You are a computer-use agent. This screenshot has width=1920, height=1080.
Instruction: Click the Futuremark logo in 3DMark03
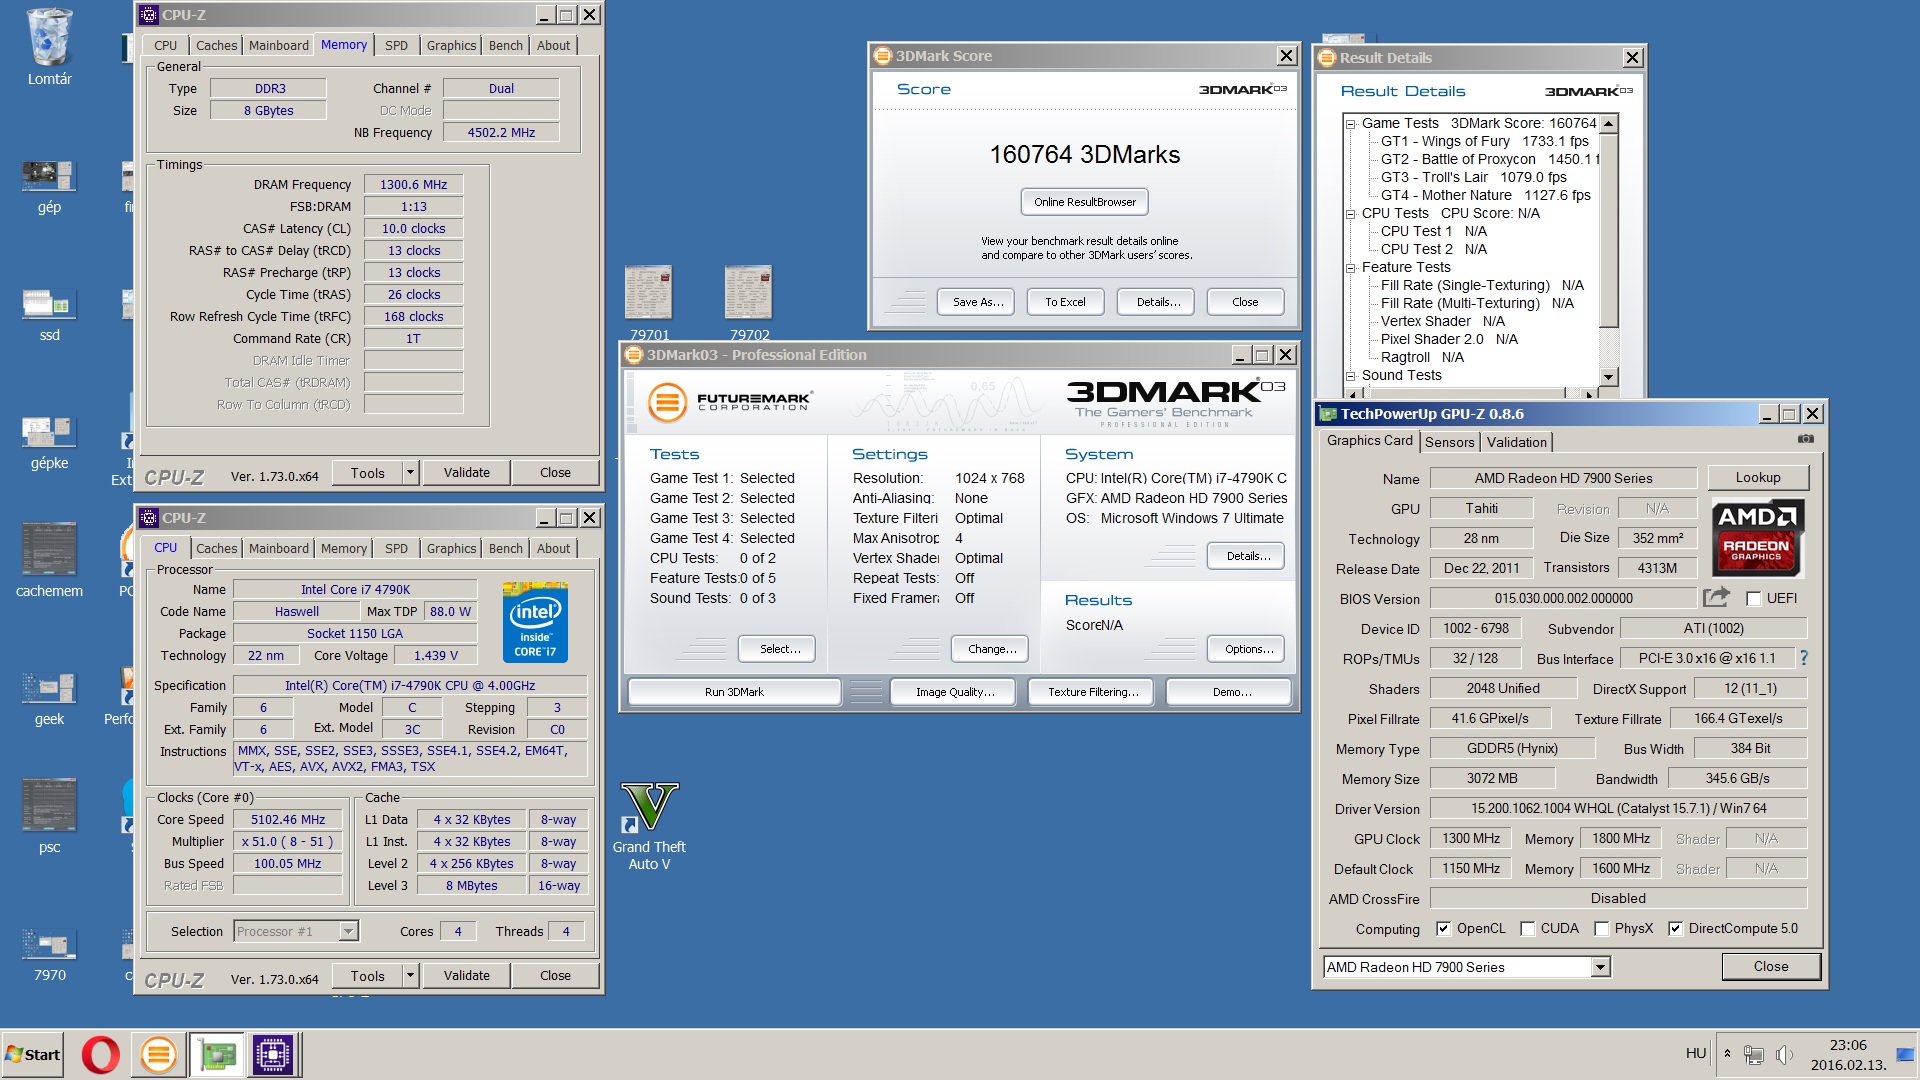[x=730, y=402]
